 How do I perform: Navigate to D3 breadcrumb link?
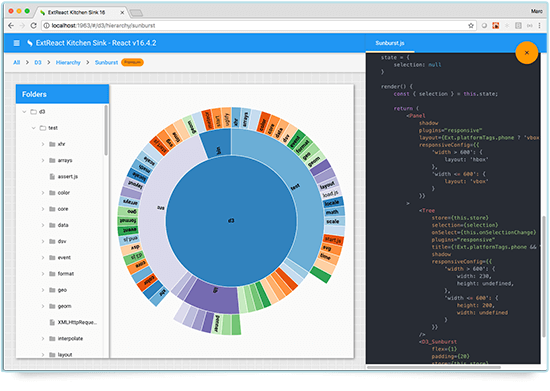[38, 62]
